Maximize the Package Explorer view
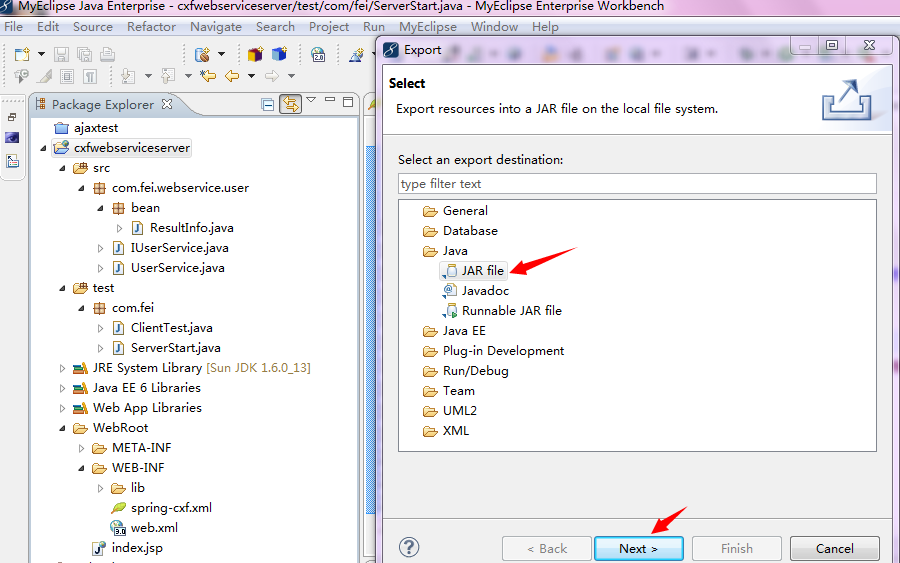The width and height of the screenshot is (900, 563). point(348,102)
